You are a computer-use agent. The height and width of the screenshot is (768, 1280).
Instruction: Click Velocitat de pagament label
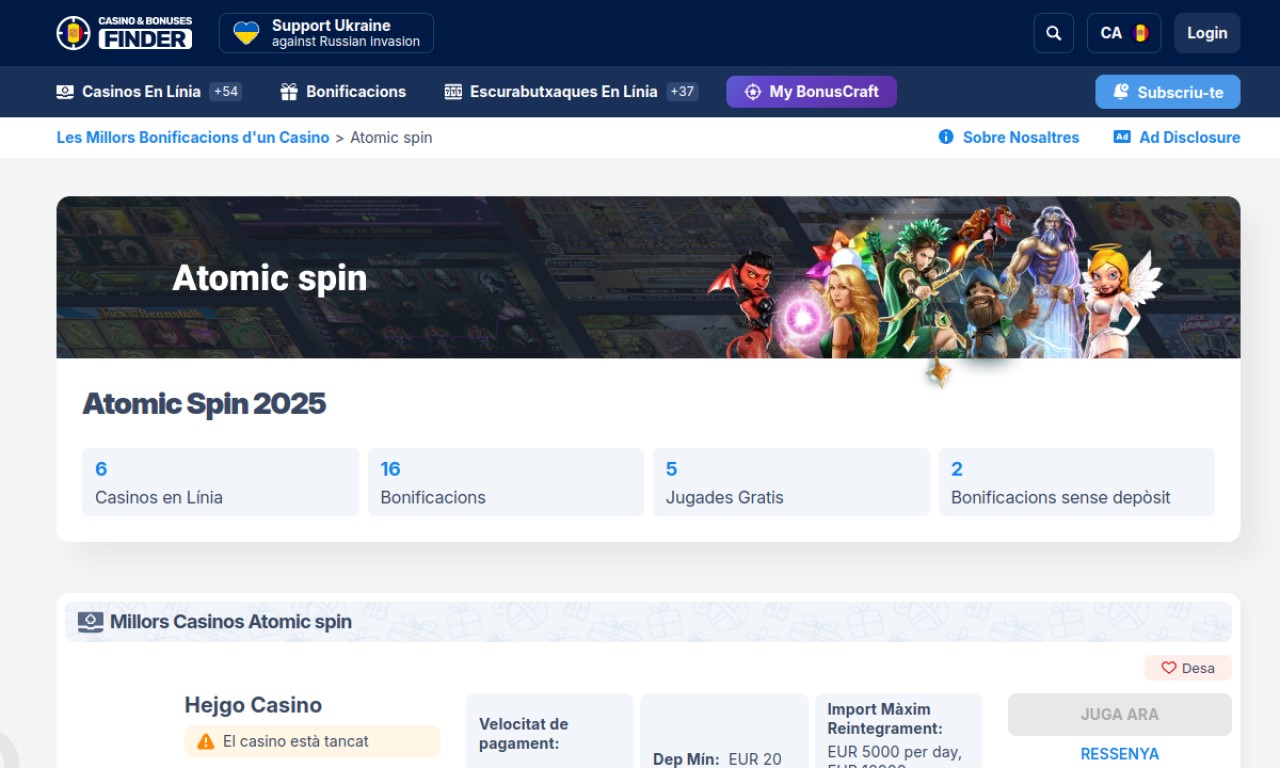[523, 734]
